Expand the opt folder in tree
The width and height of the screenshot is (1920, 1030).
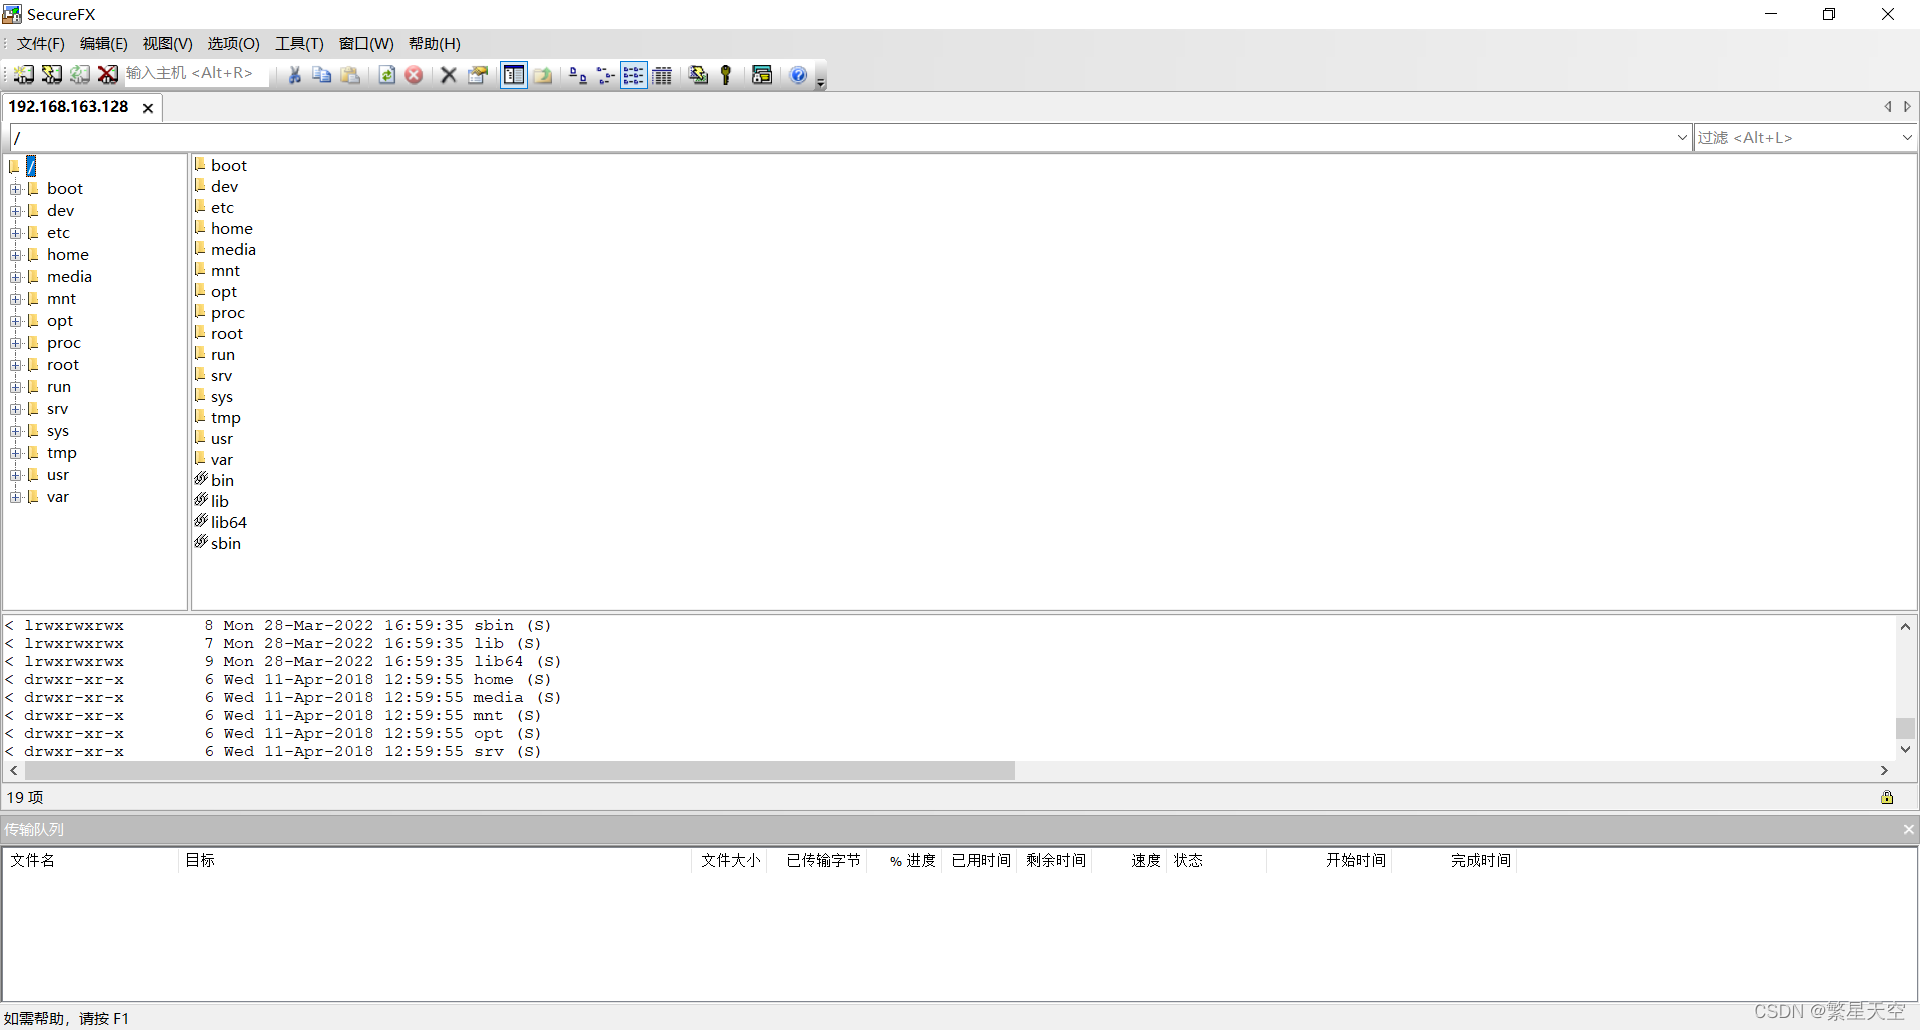(x=16, y=321)
